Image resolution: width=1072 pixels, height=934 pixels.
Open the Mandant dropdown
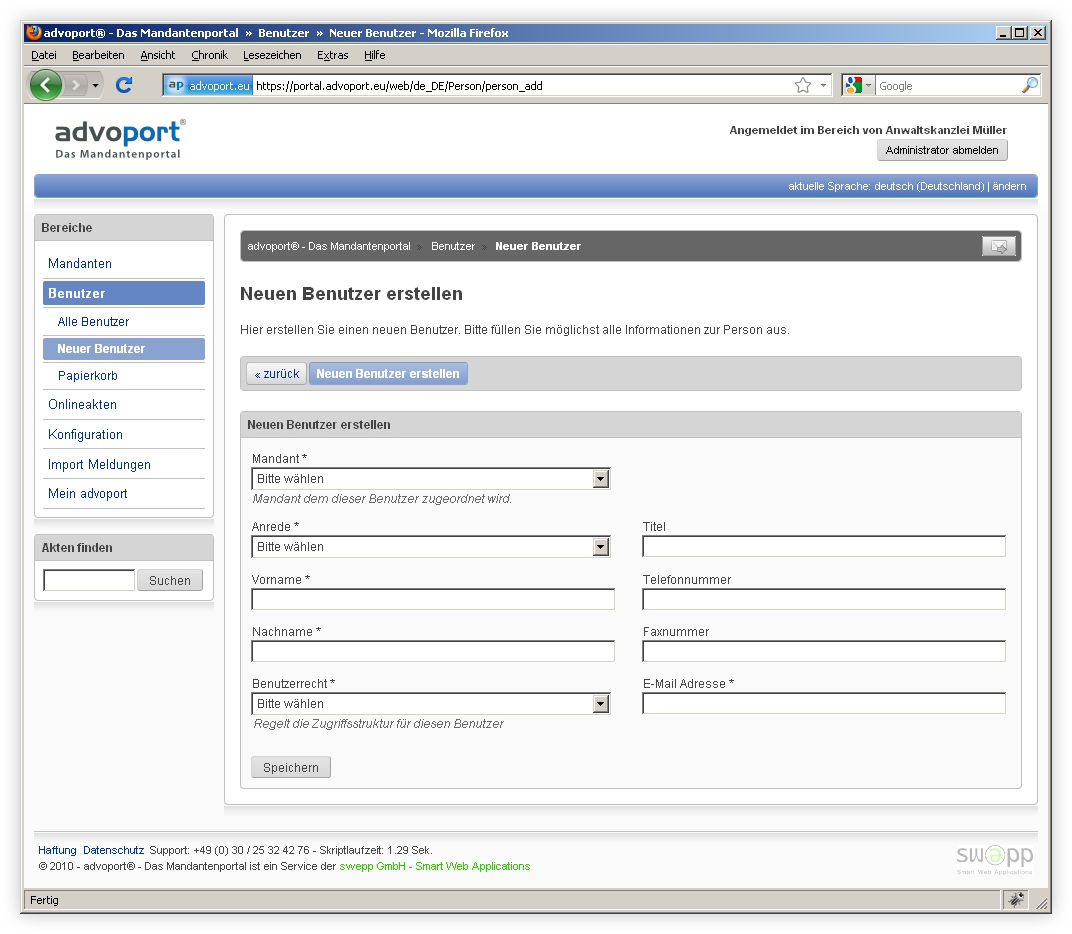tap(431, 479)
